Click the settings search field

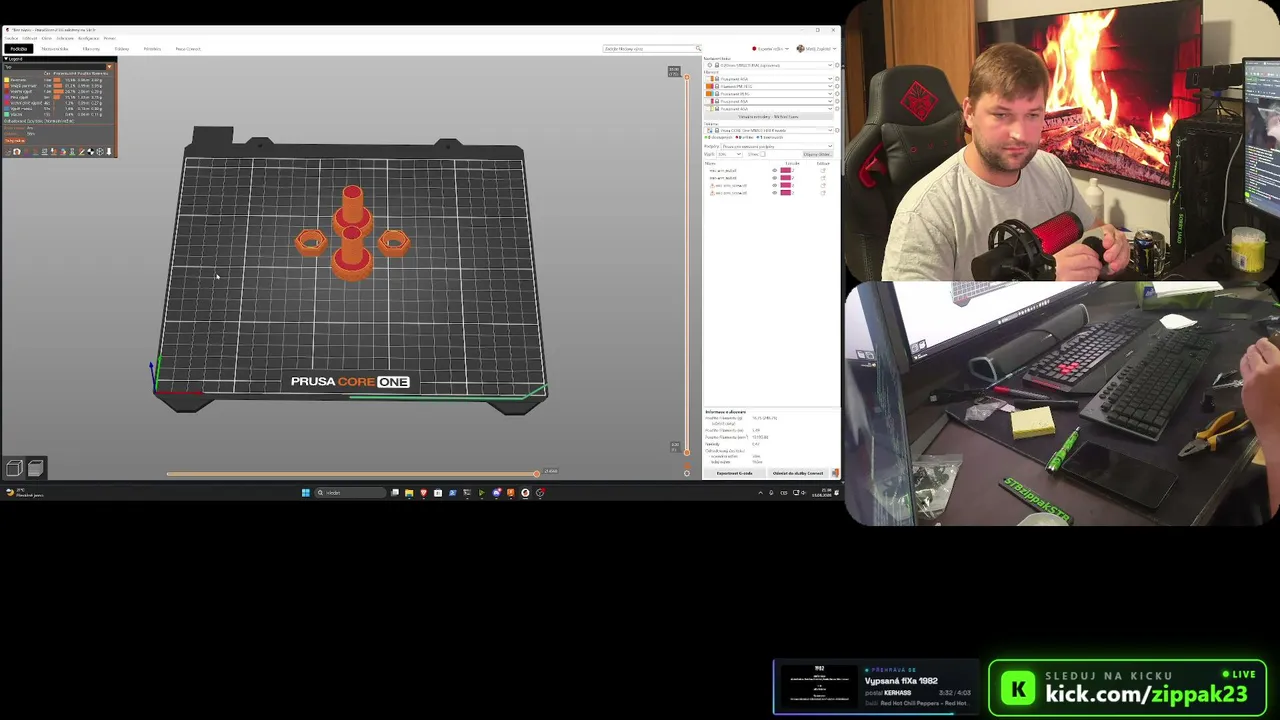(x=652, y=49)
